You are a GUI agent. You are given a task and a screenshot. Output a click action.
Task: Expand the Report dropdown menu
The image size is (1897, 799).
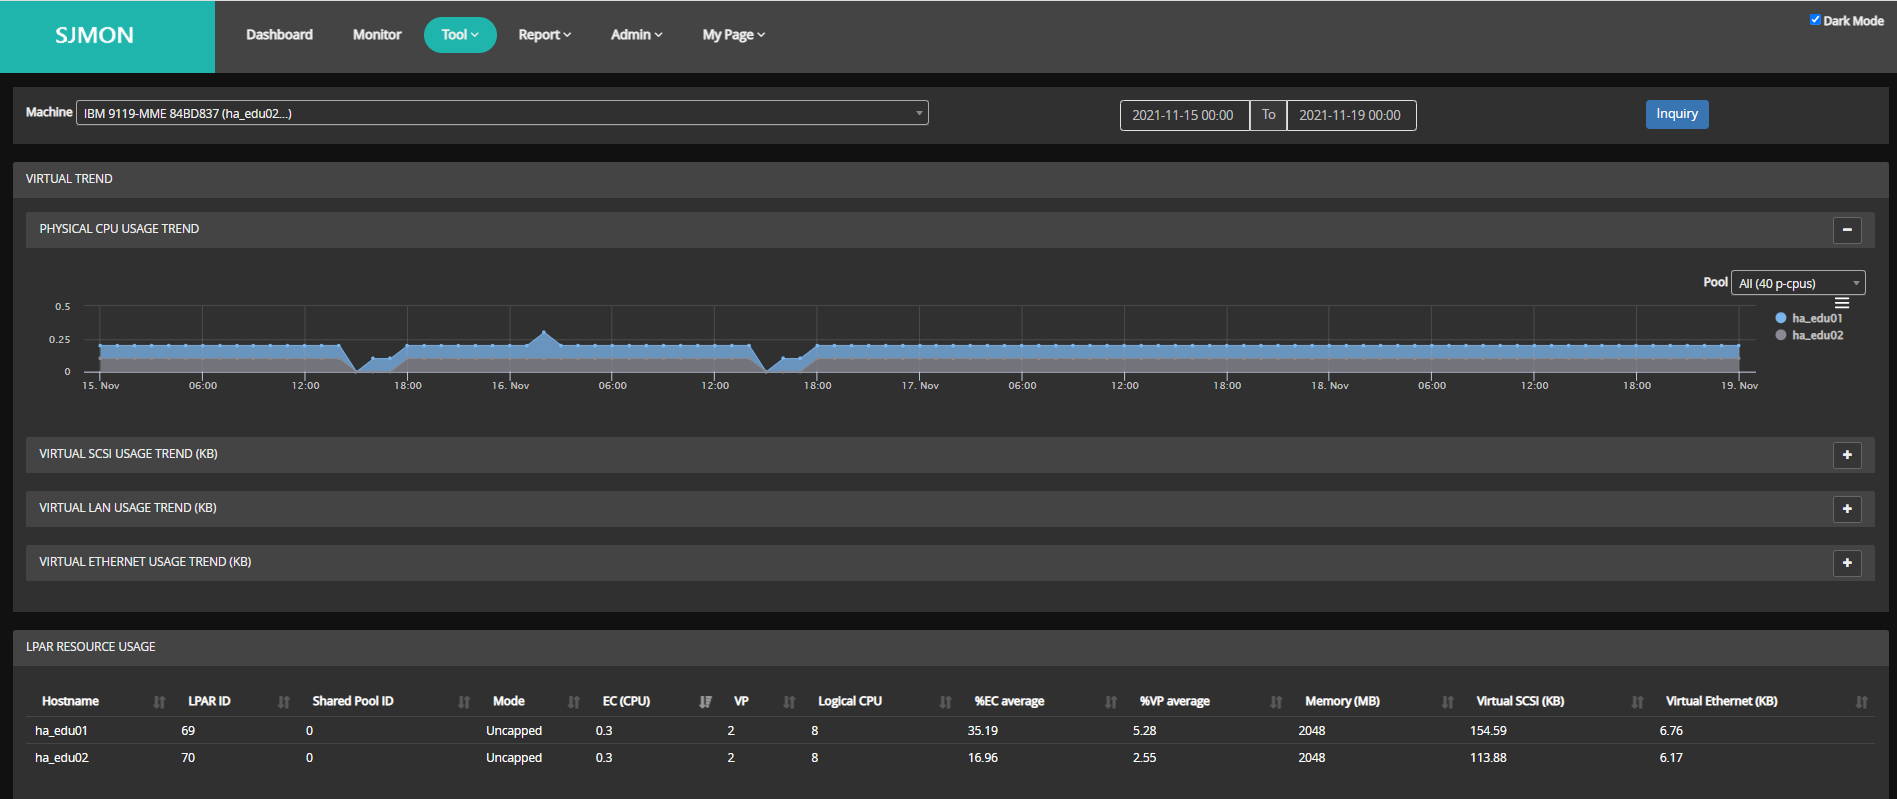point(544,35)
